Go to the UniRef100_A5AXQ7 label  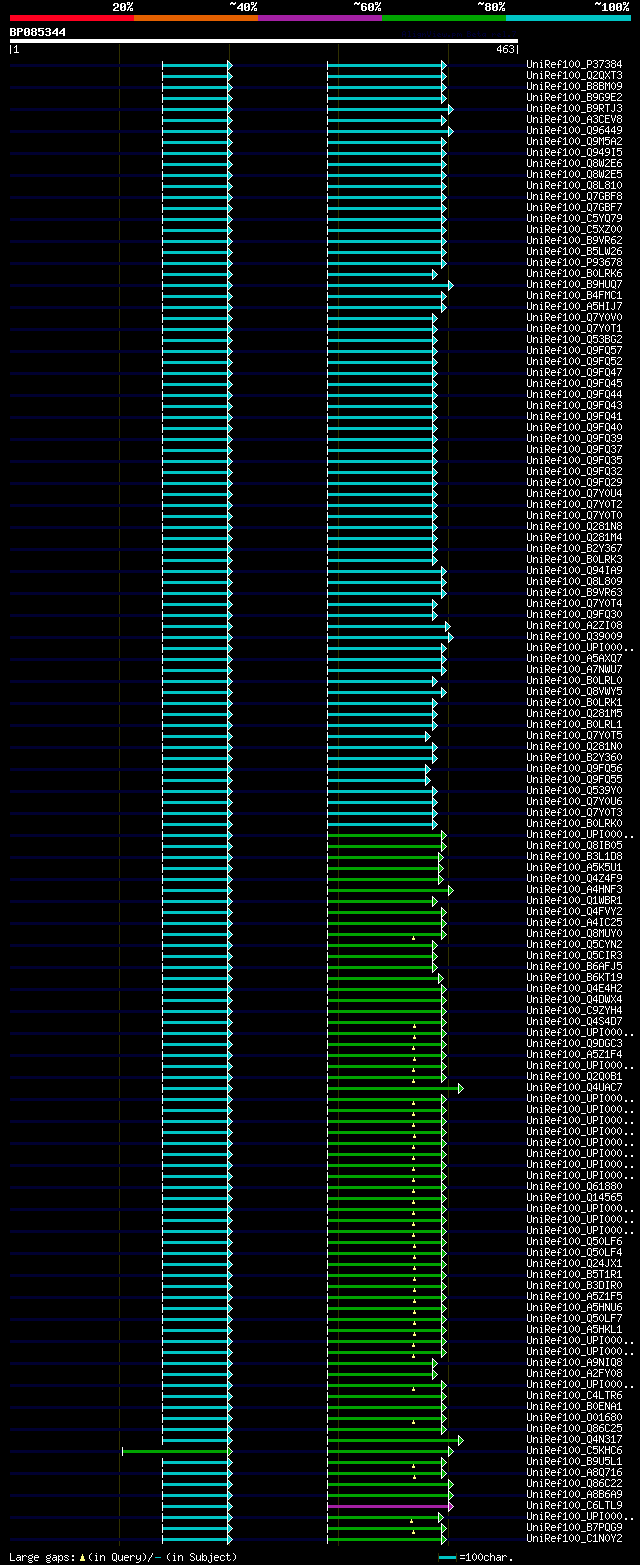pyautogui.click(x=574, y=659)
